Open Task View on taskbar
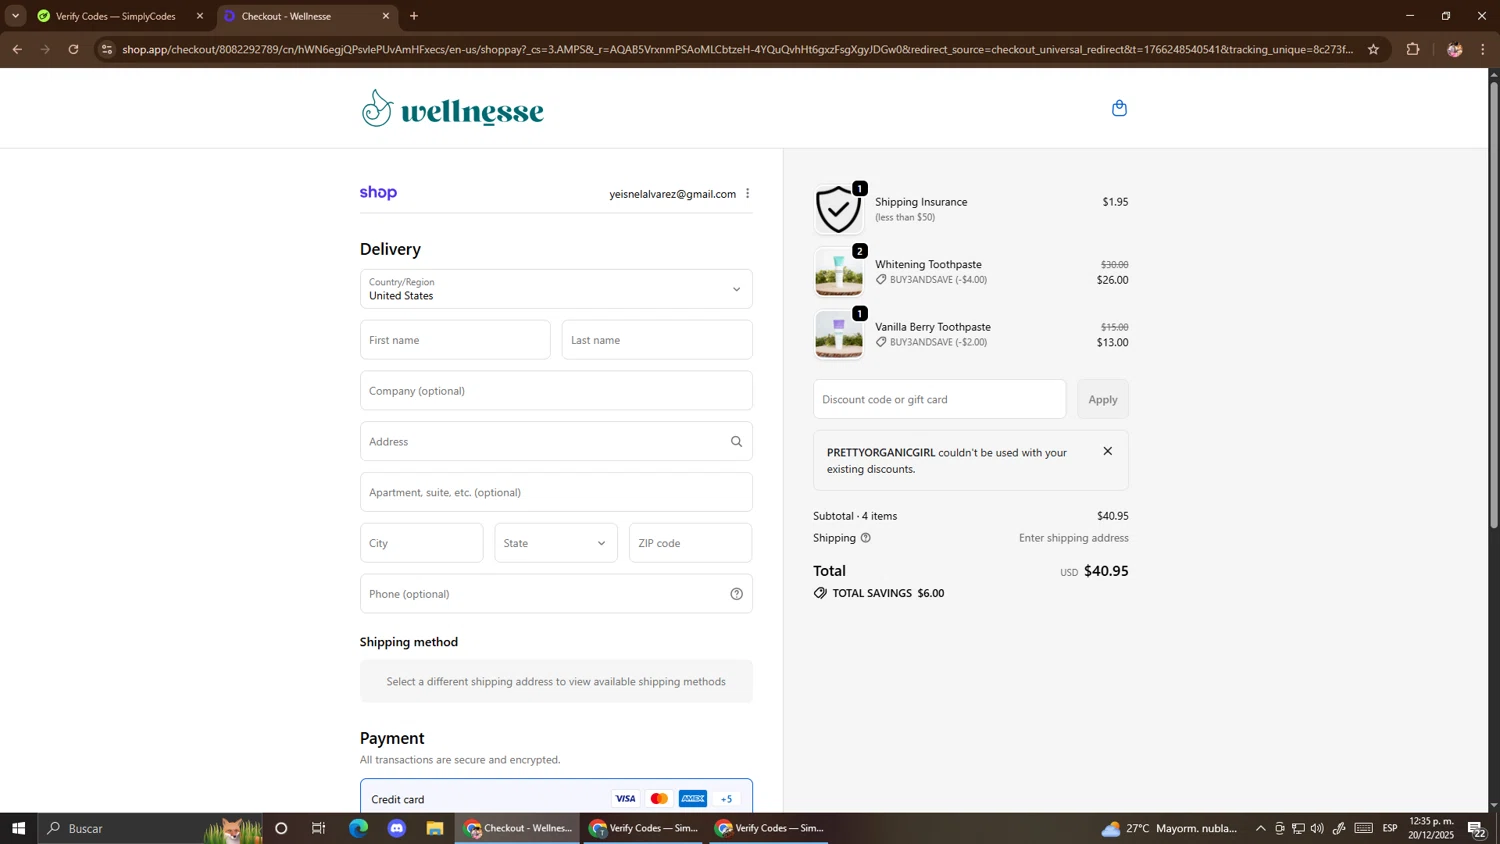The height and width of the screenshot is (844, 1500). coord(319,828)
